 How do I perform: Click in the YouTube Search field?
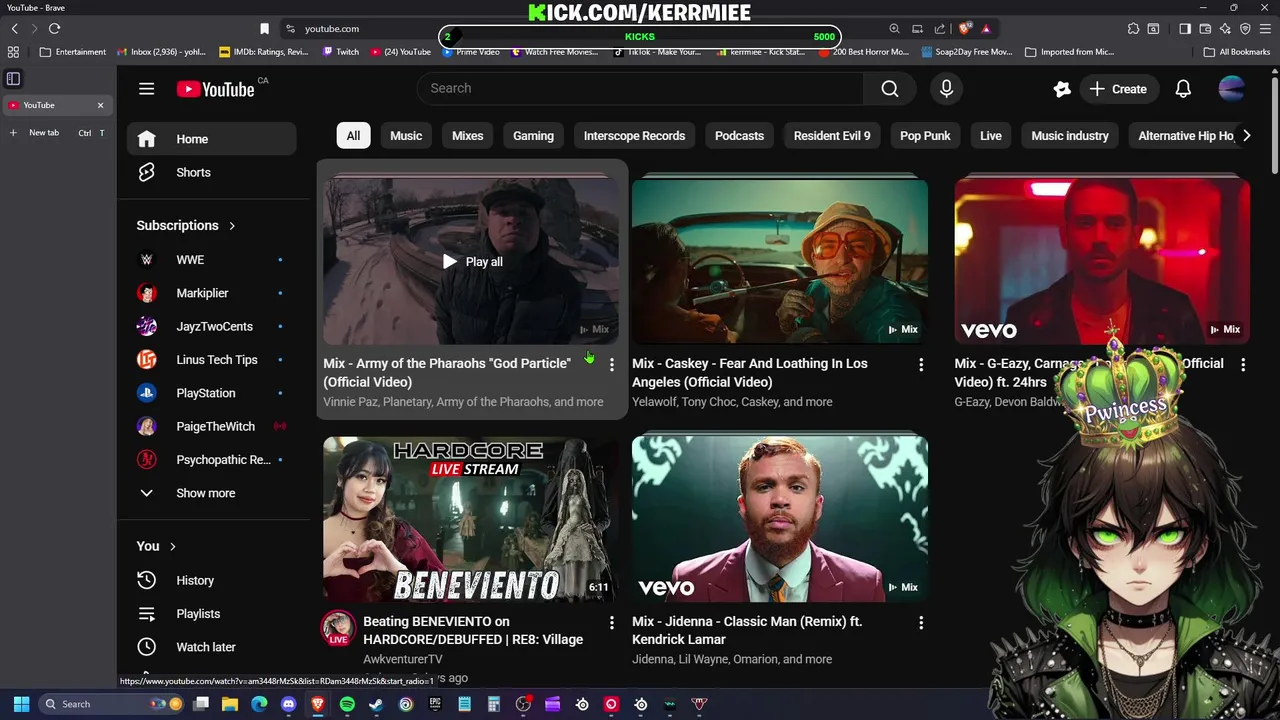tap(640, 88)
